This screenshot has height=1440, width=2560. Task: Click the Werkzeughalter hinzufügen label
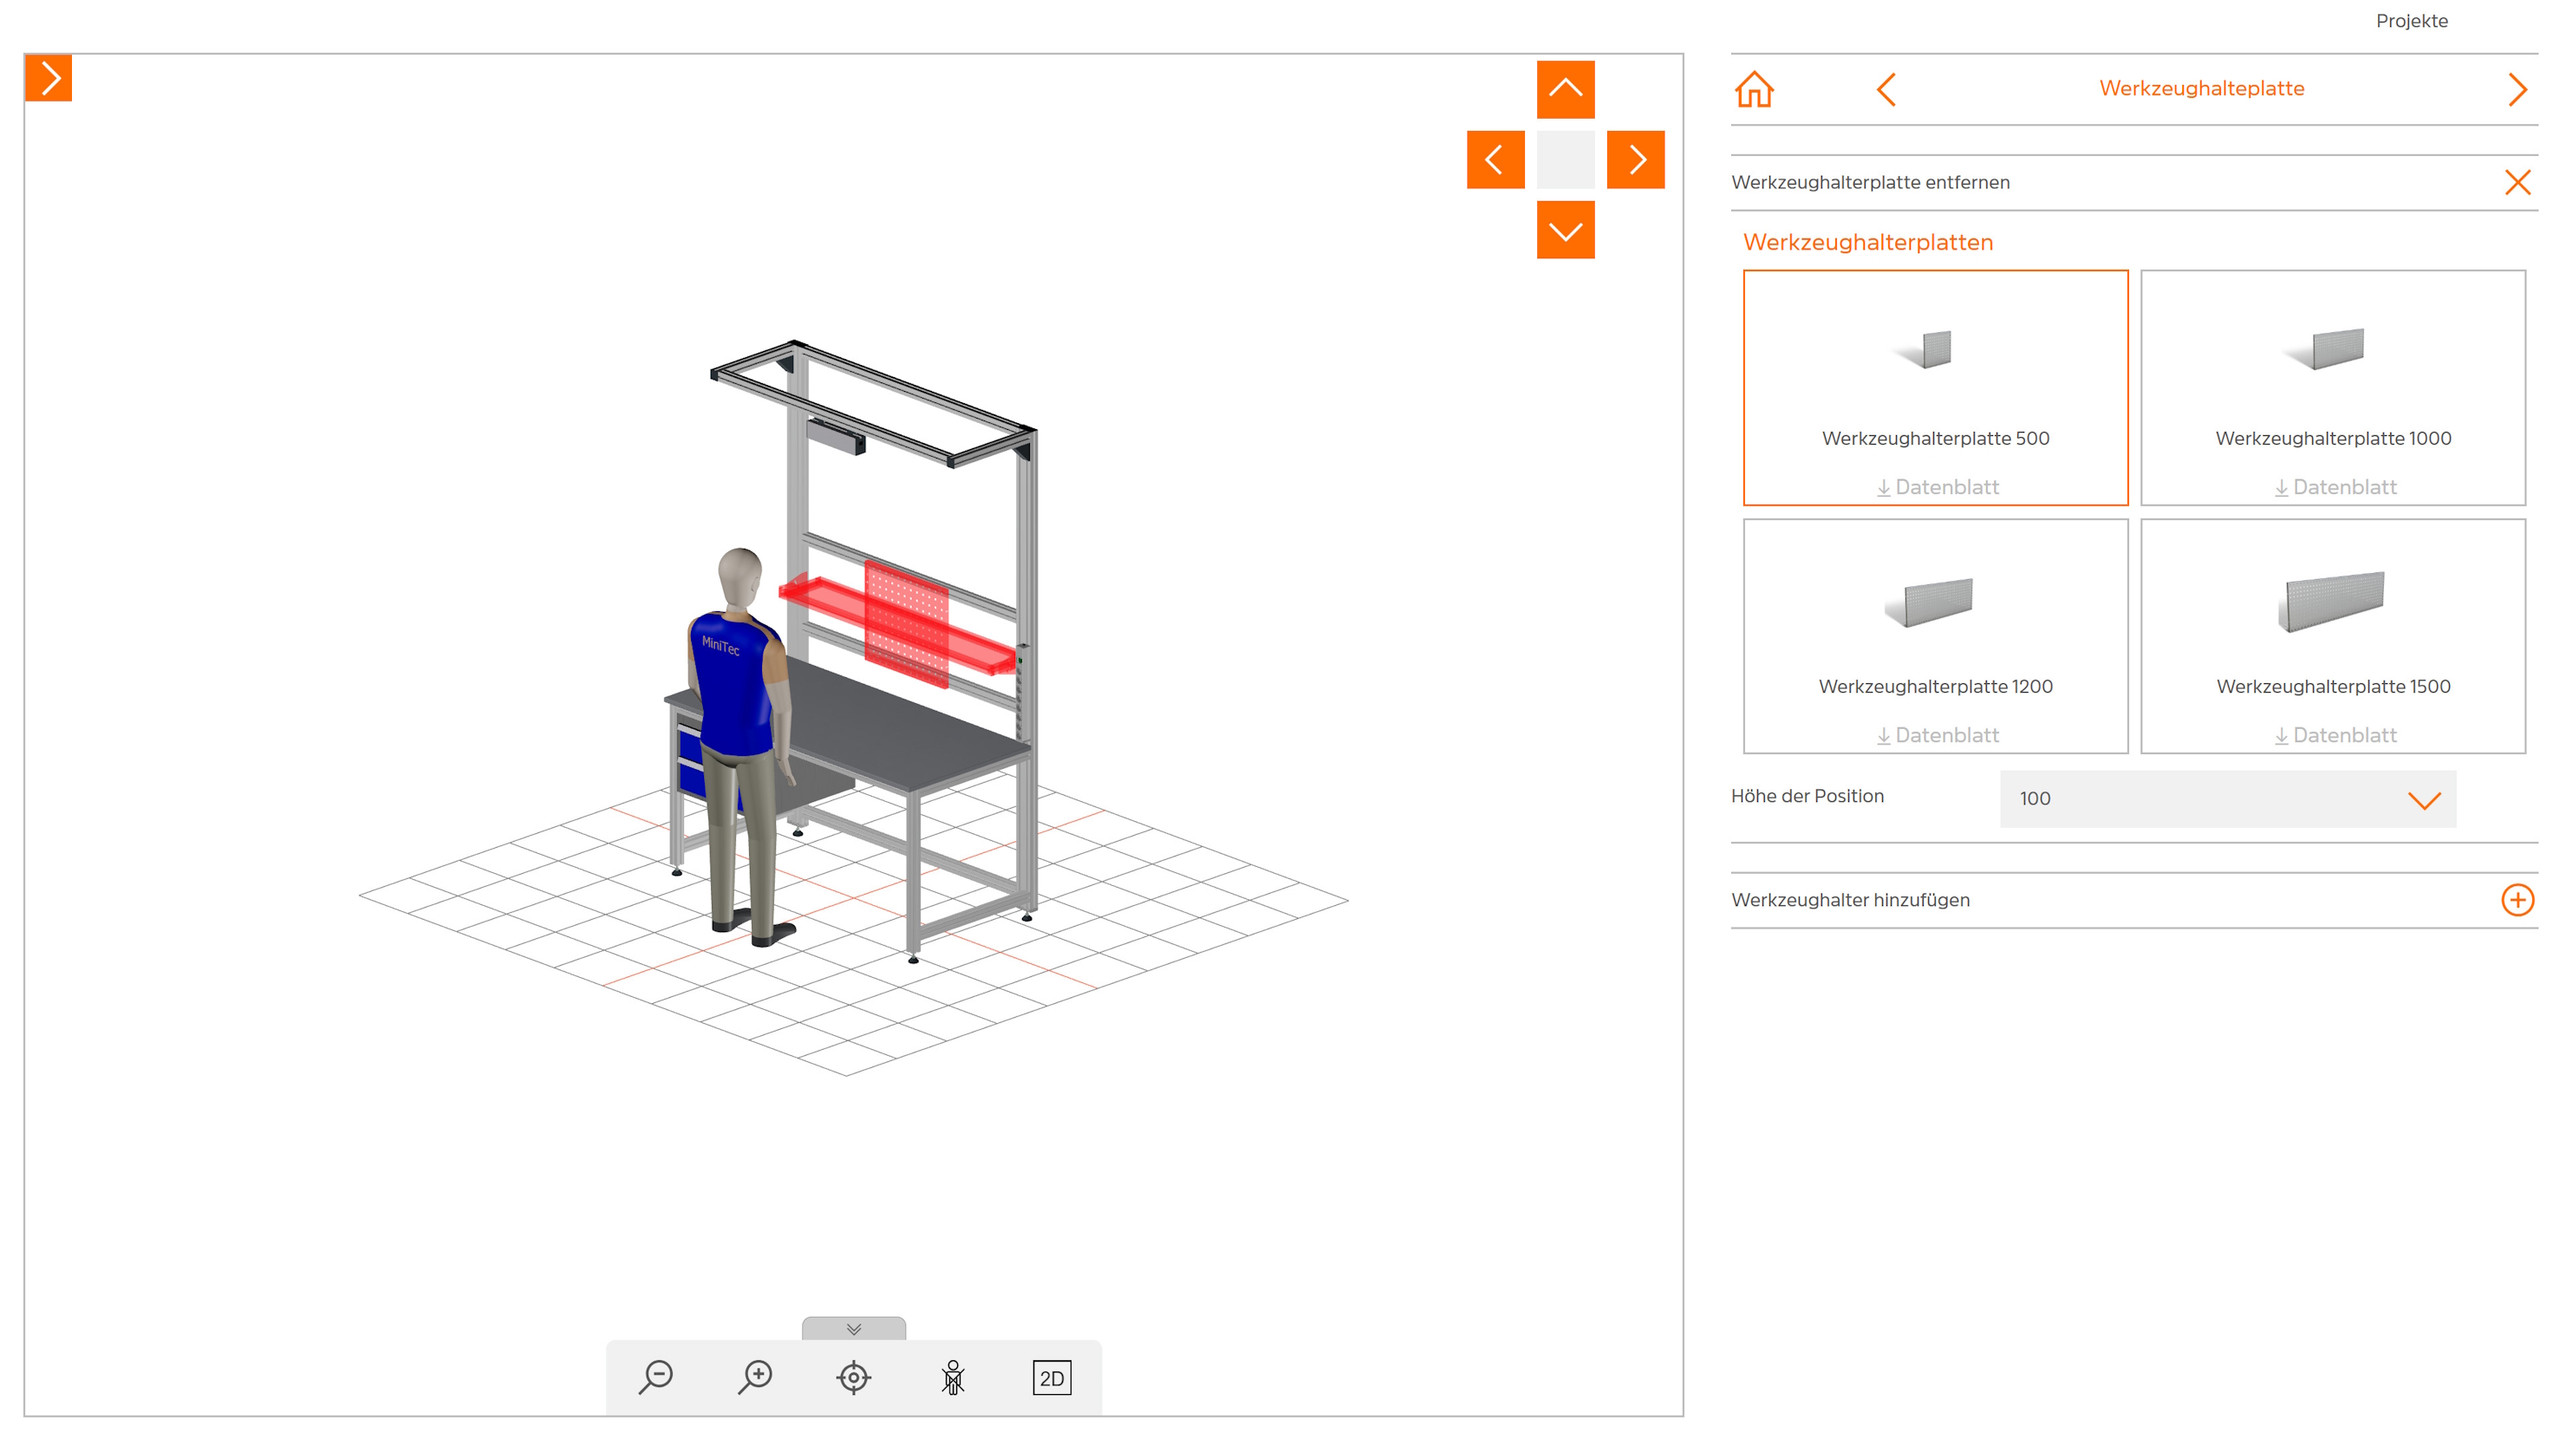(x=1850, y=899)
